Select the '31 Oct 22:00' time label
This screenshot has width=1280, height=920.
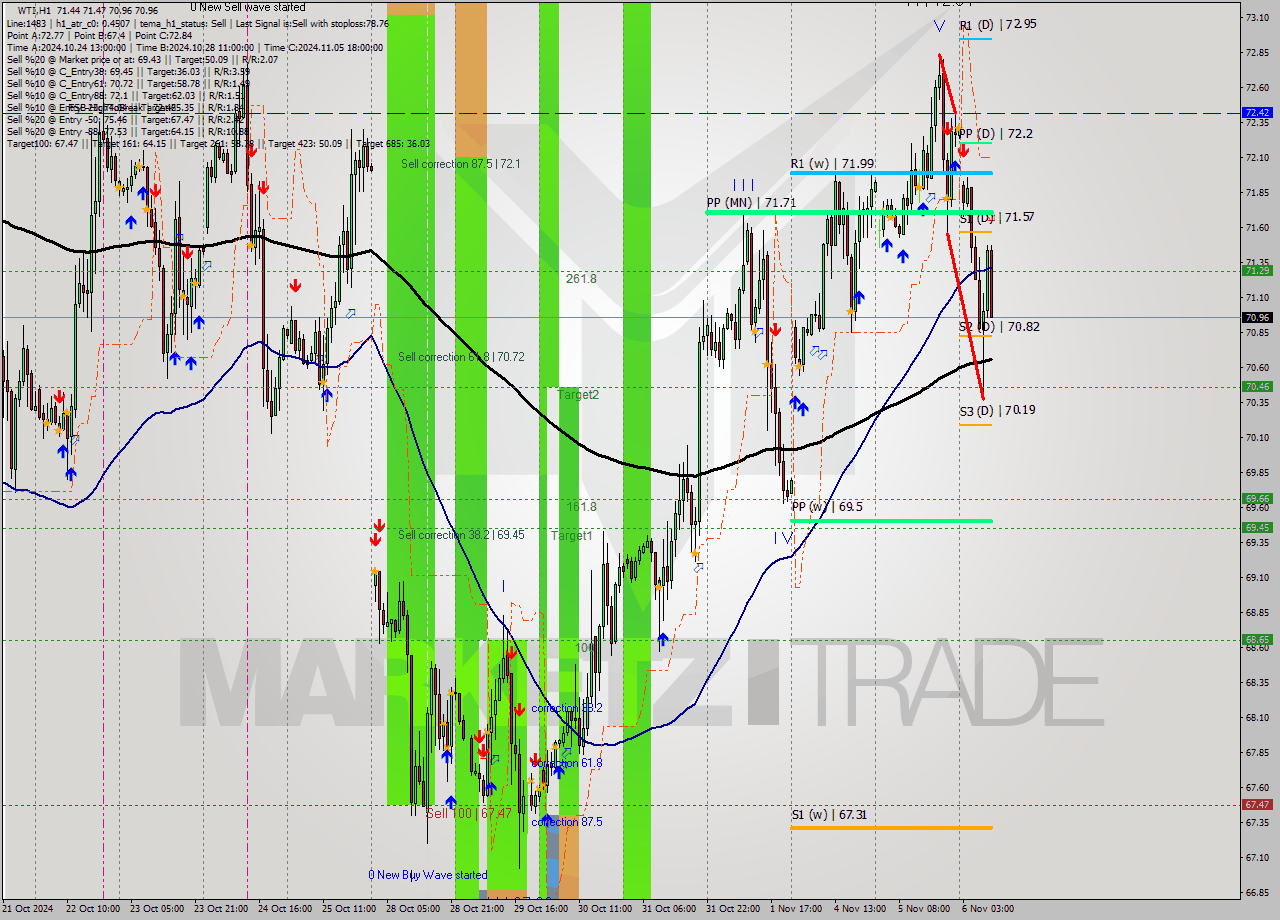click(x=733, y=909)
